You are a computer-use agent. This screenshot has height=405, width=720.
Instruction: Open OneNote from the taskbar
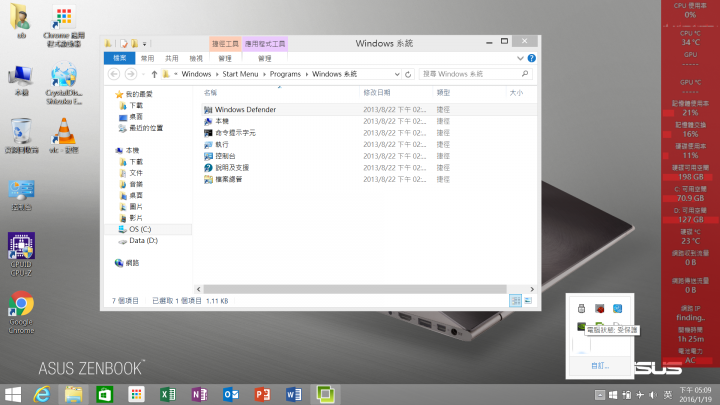(x=199, y=394)
